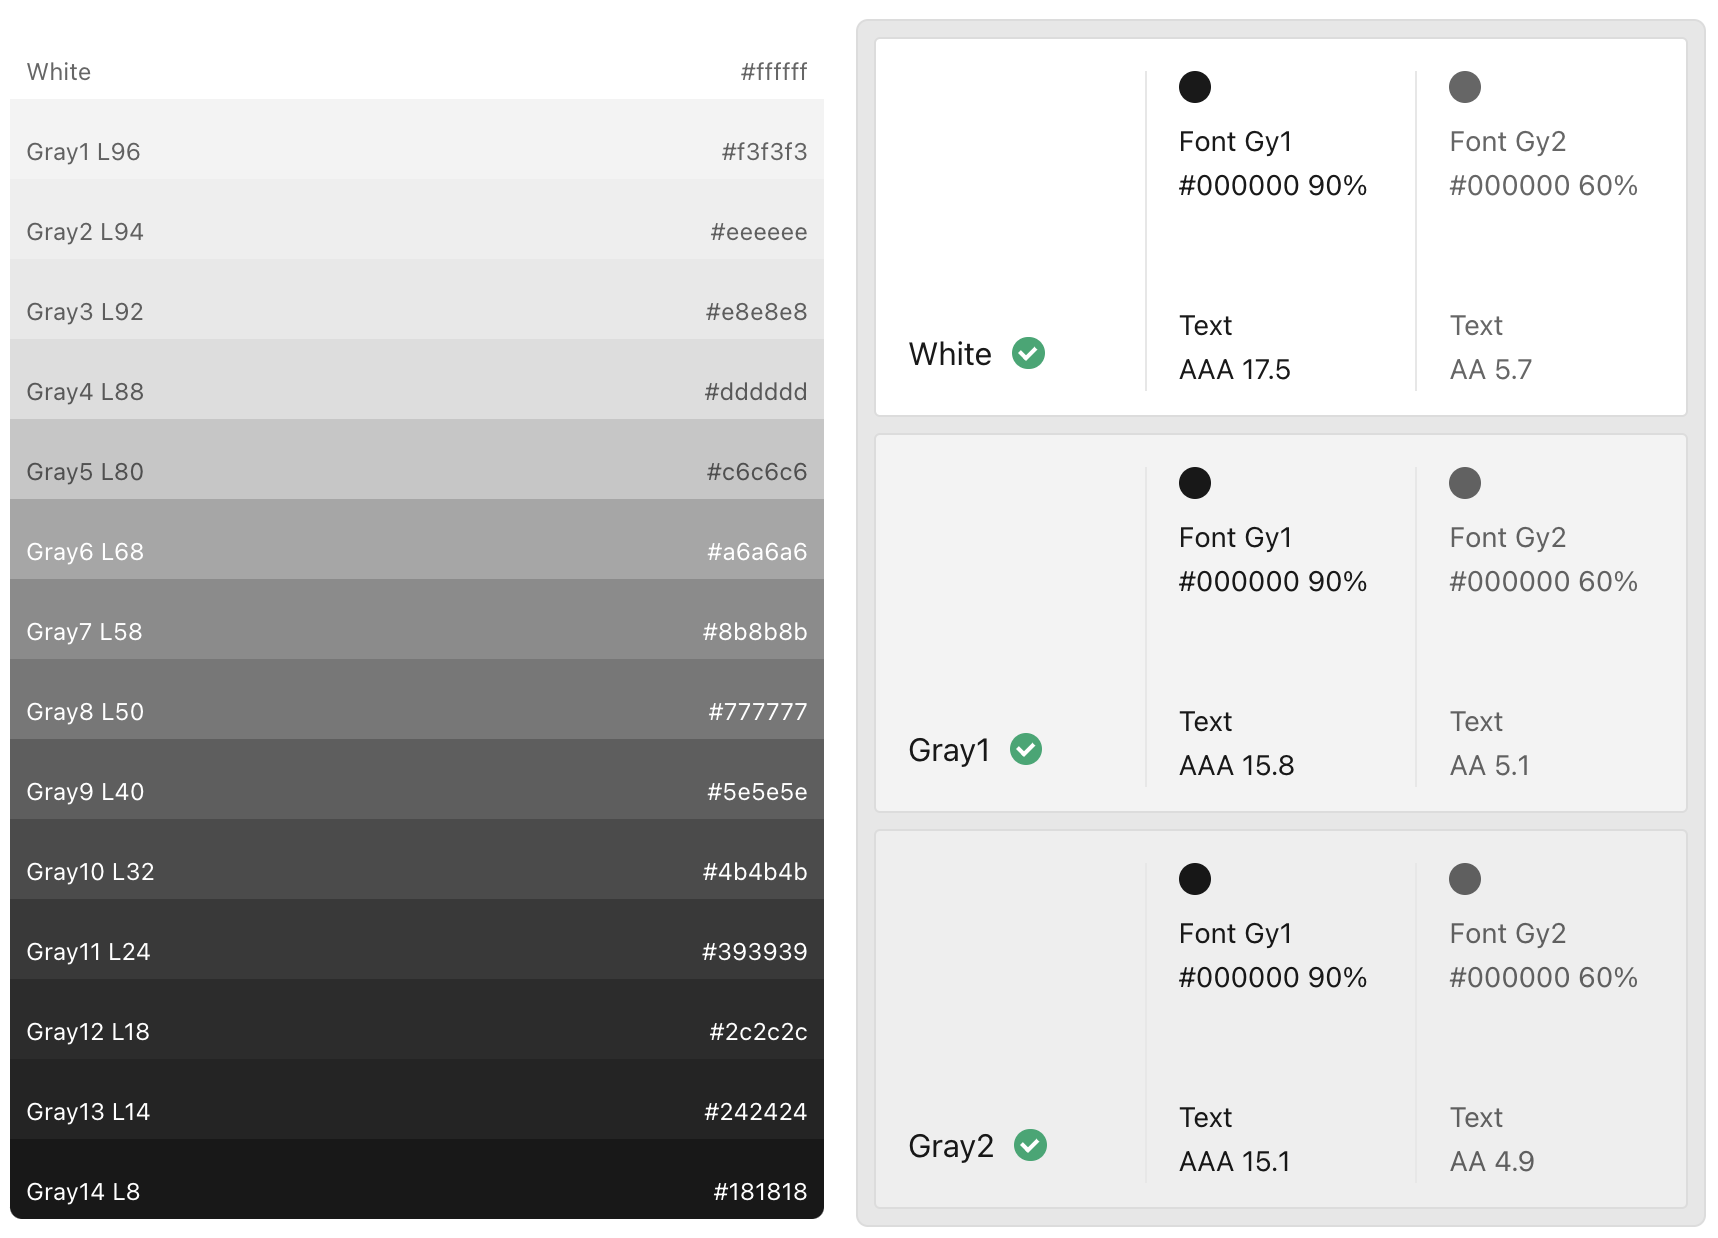
Task: Click the #2c2c2c hex value
Action: click(758, 1032)
